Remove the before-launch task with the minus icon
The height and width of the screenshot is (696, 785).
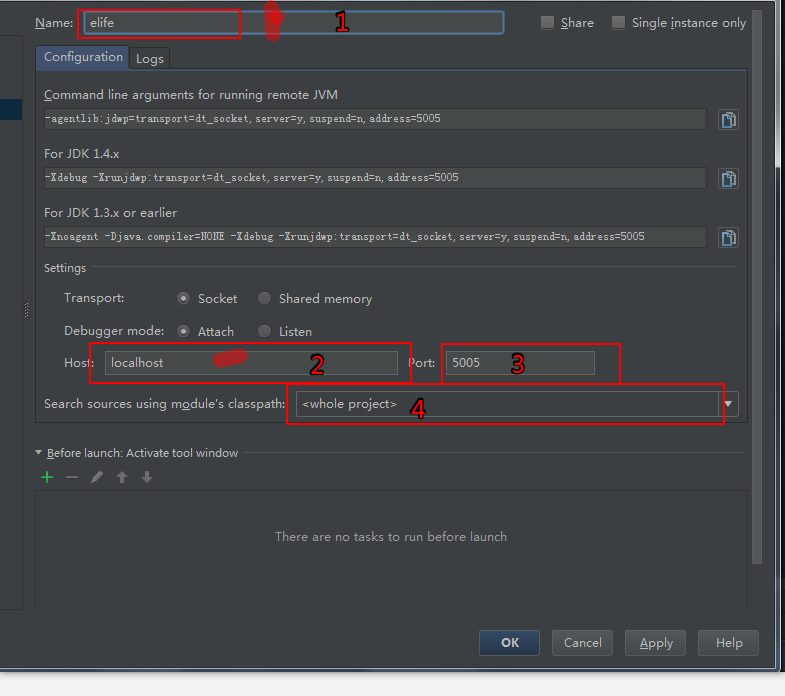pos(72,477)
